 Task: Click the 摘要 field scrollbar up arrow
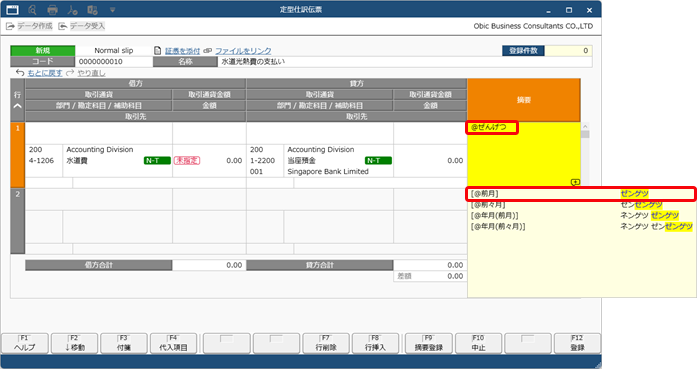click(x=585, y=127)
